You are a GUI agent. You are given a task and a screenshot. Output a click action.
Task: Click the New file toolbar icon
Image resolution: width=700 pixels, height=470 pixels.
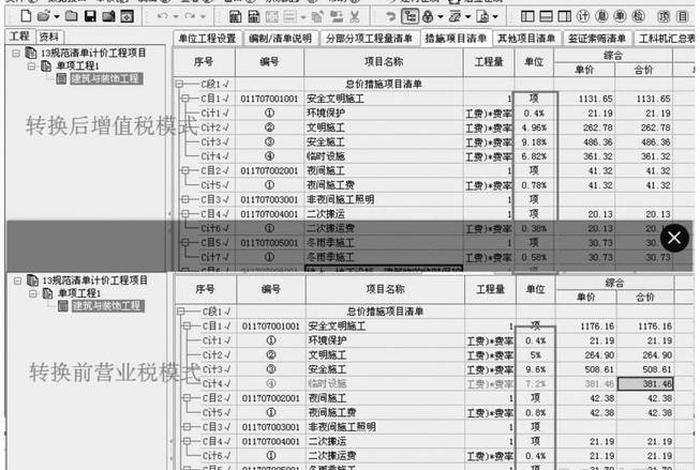click(26, 17)
